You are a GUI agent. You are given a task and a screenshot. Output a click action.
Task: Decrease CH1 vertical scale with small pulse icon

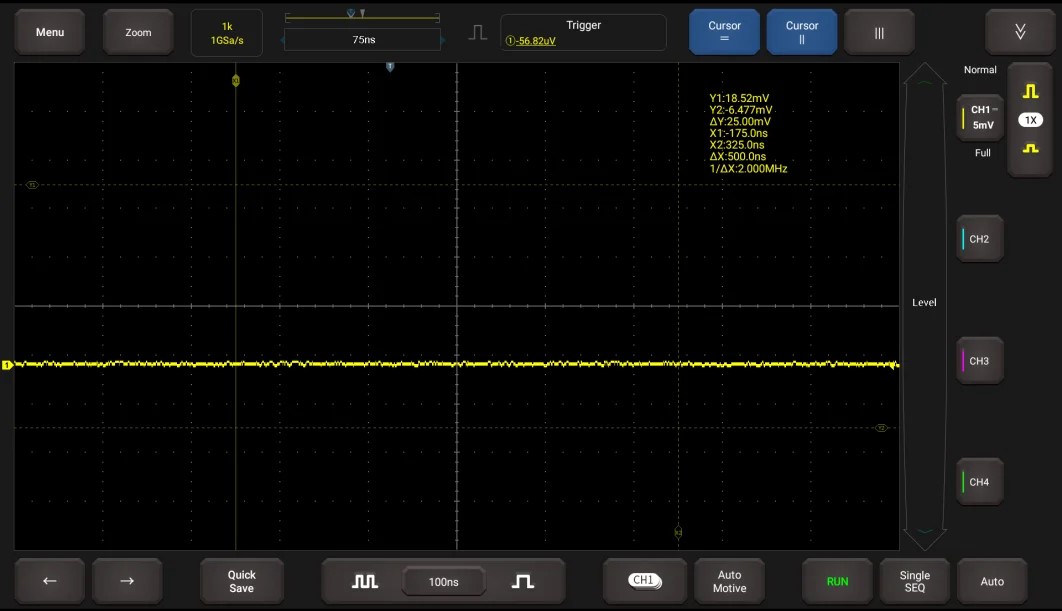click(1030, 148)
